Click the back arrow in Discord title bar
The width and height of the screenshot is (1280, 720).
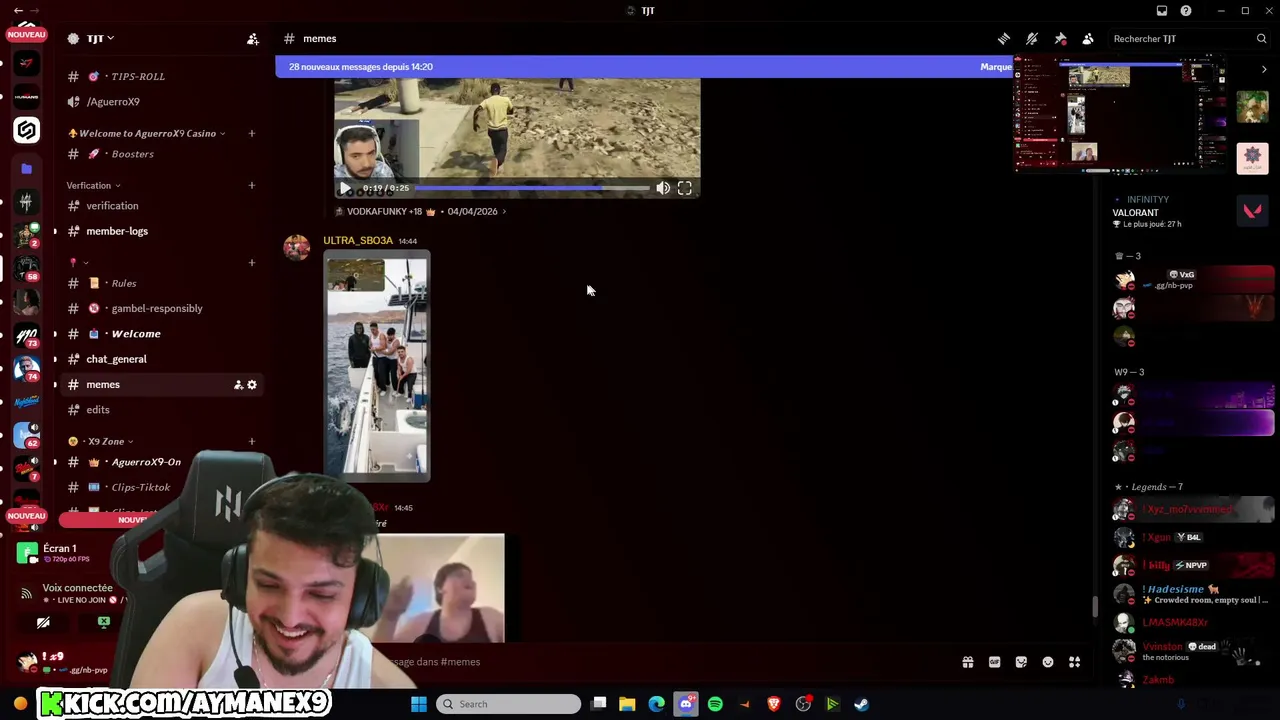[x=18, y=11]
